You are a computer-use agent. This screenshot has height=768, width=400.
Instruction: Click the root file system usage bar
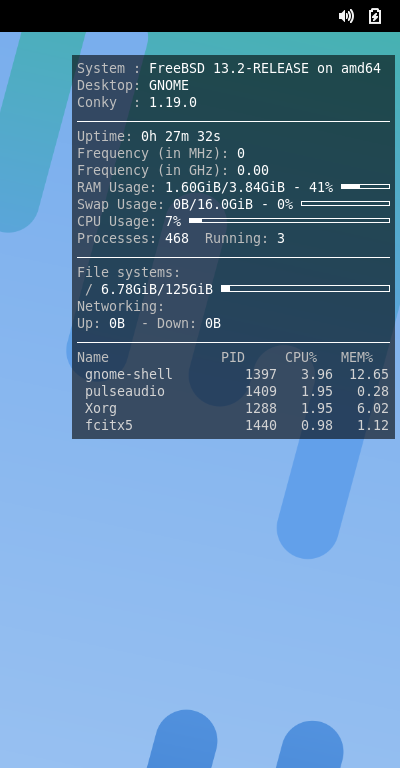306,288
